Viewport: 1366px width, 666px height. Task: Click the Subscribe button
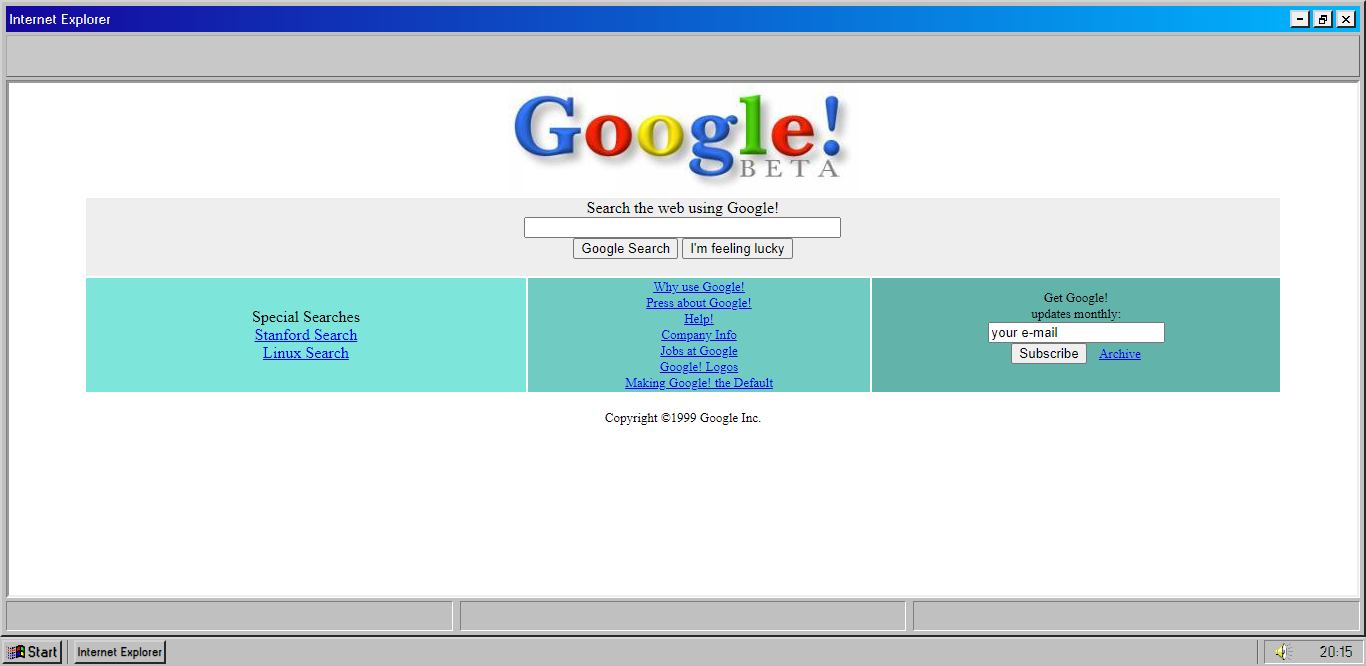click(x=1049, y=354)
